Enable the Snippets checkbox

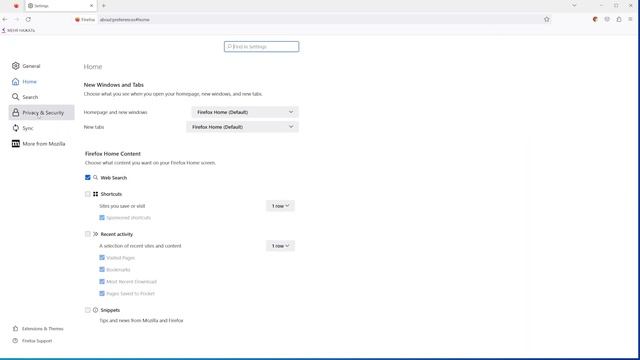coord(88,310)
